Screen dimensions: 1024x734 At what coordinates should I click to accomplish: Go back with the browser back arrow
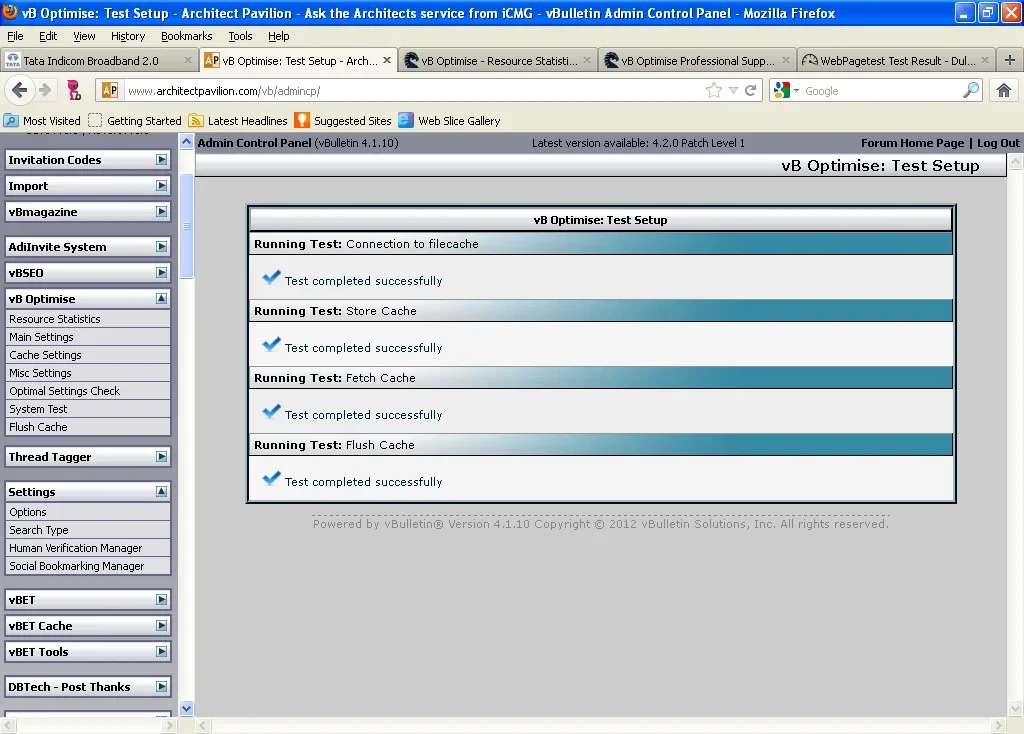20,90
